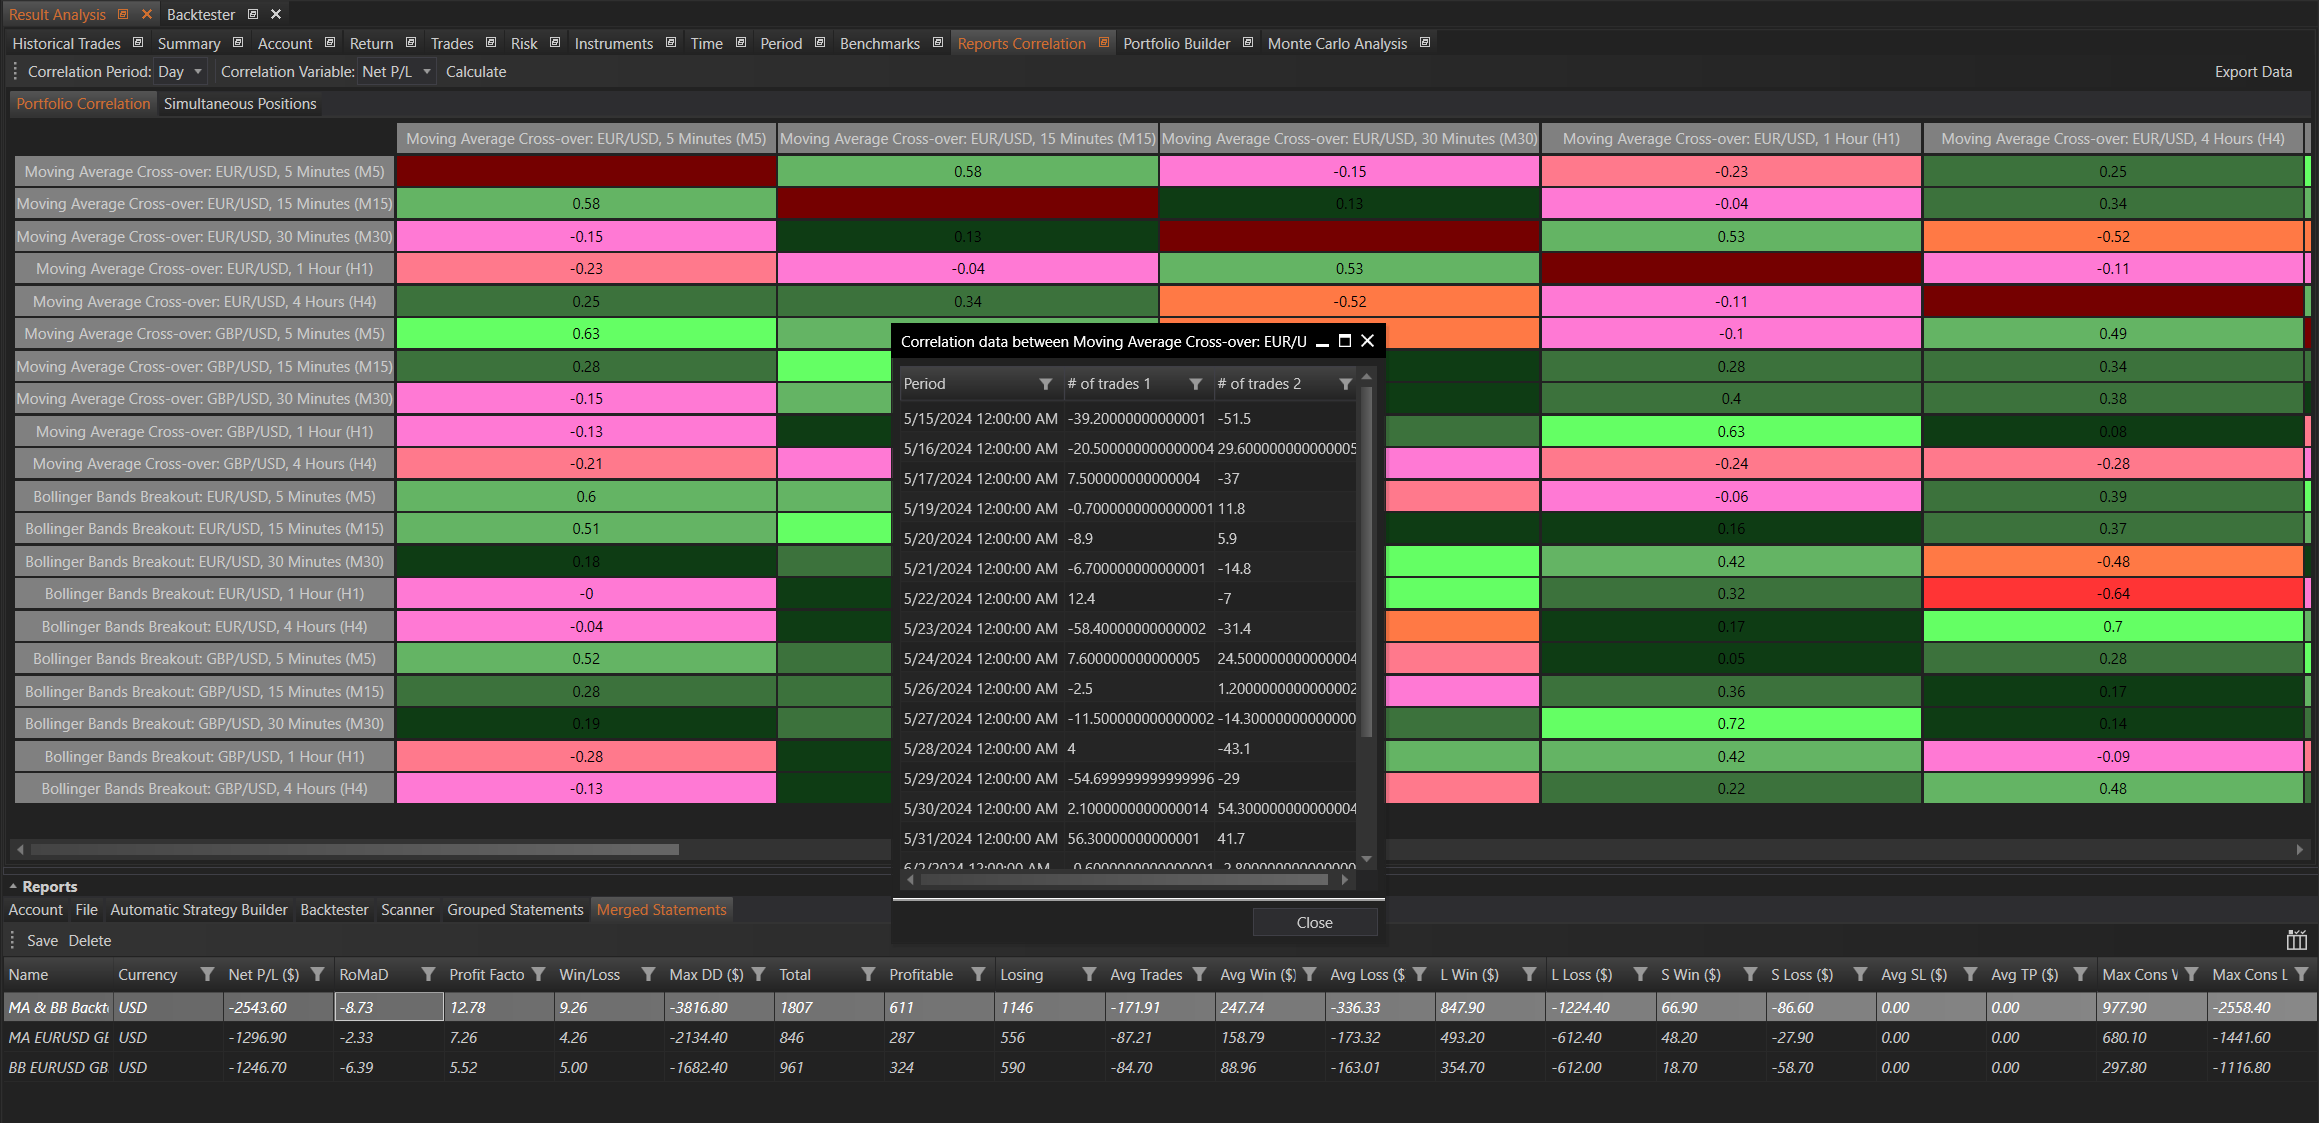Collapse the Reports panel triangle

point(13,887)
